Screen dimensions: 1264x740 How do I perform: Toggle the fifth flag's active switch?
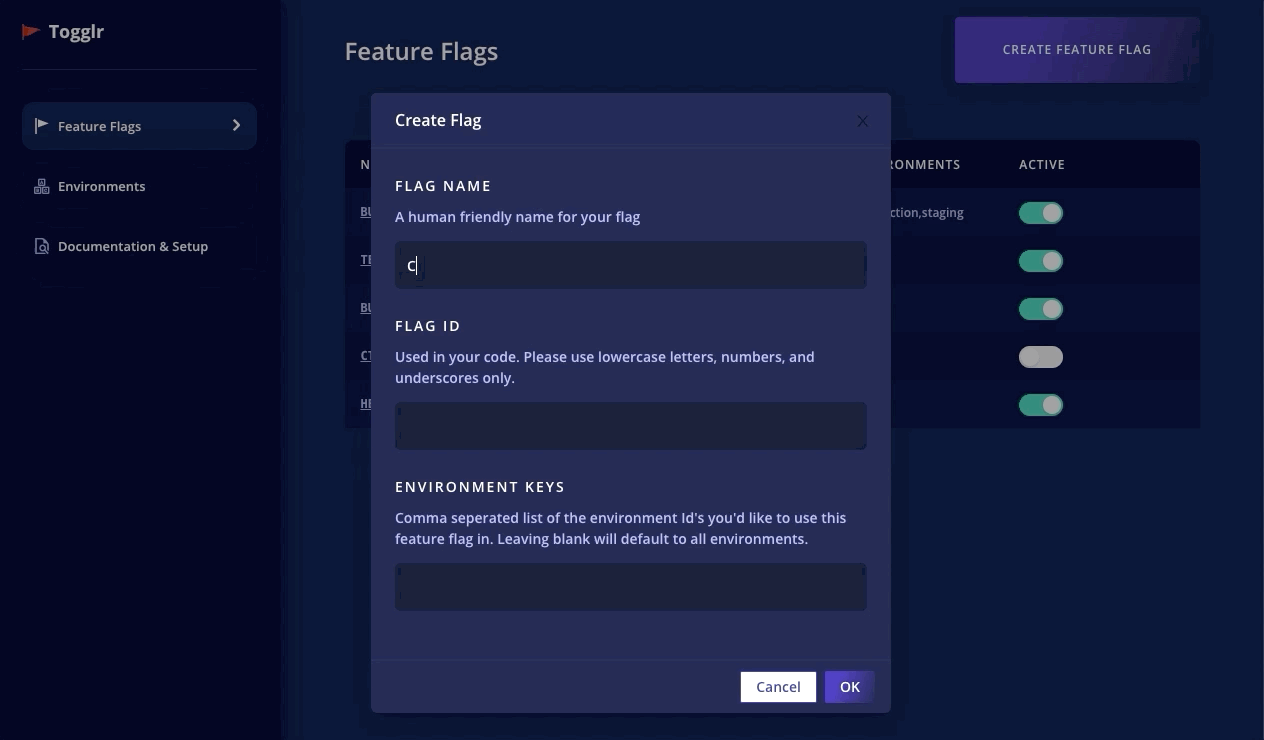pos(1040,405)
